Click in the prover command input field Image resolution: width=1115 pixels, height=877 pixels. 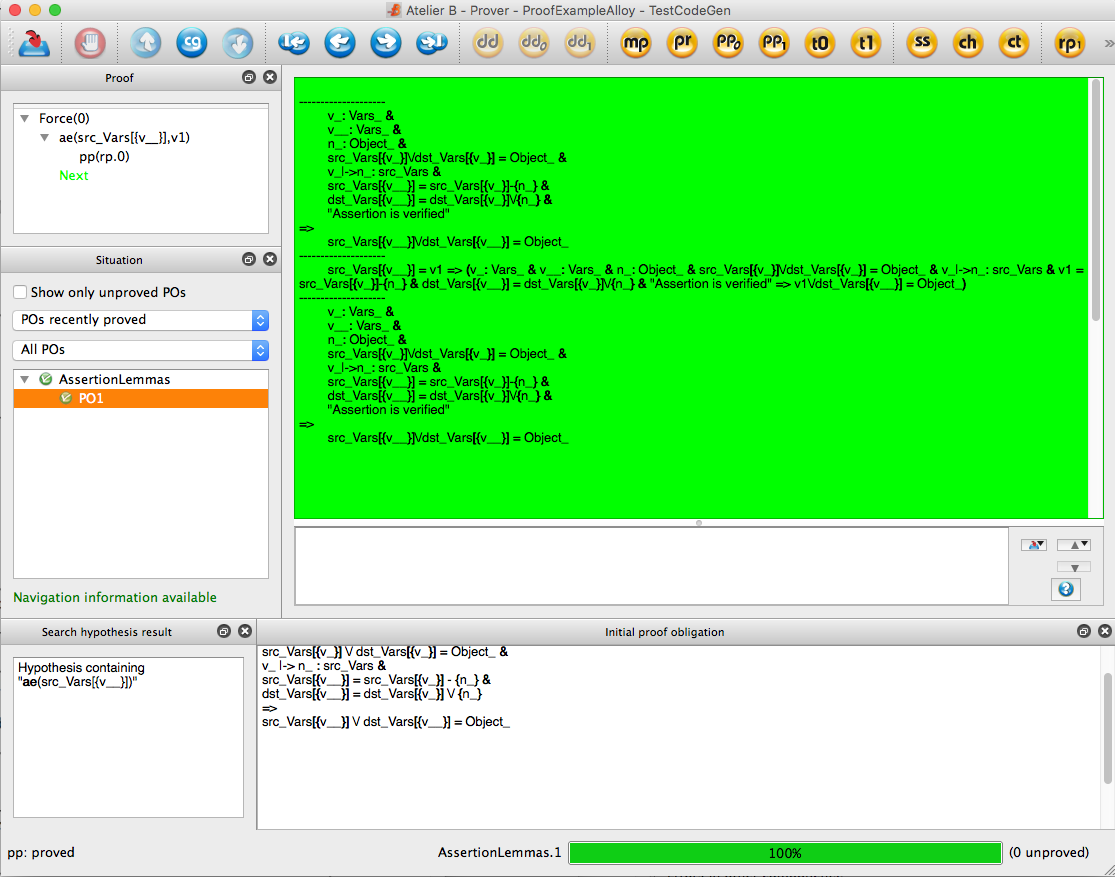[650, 565]
